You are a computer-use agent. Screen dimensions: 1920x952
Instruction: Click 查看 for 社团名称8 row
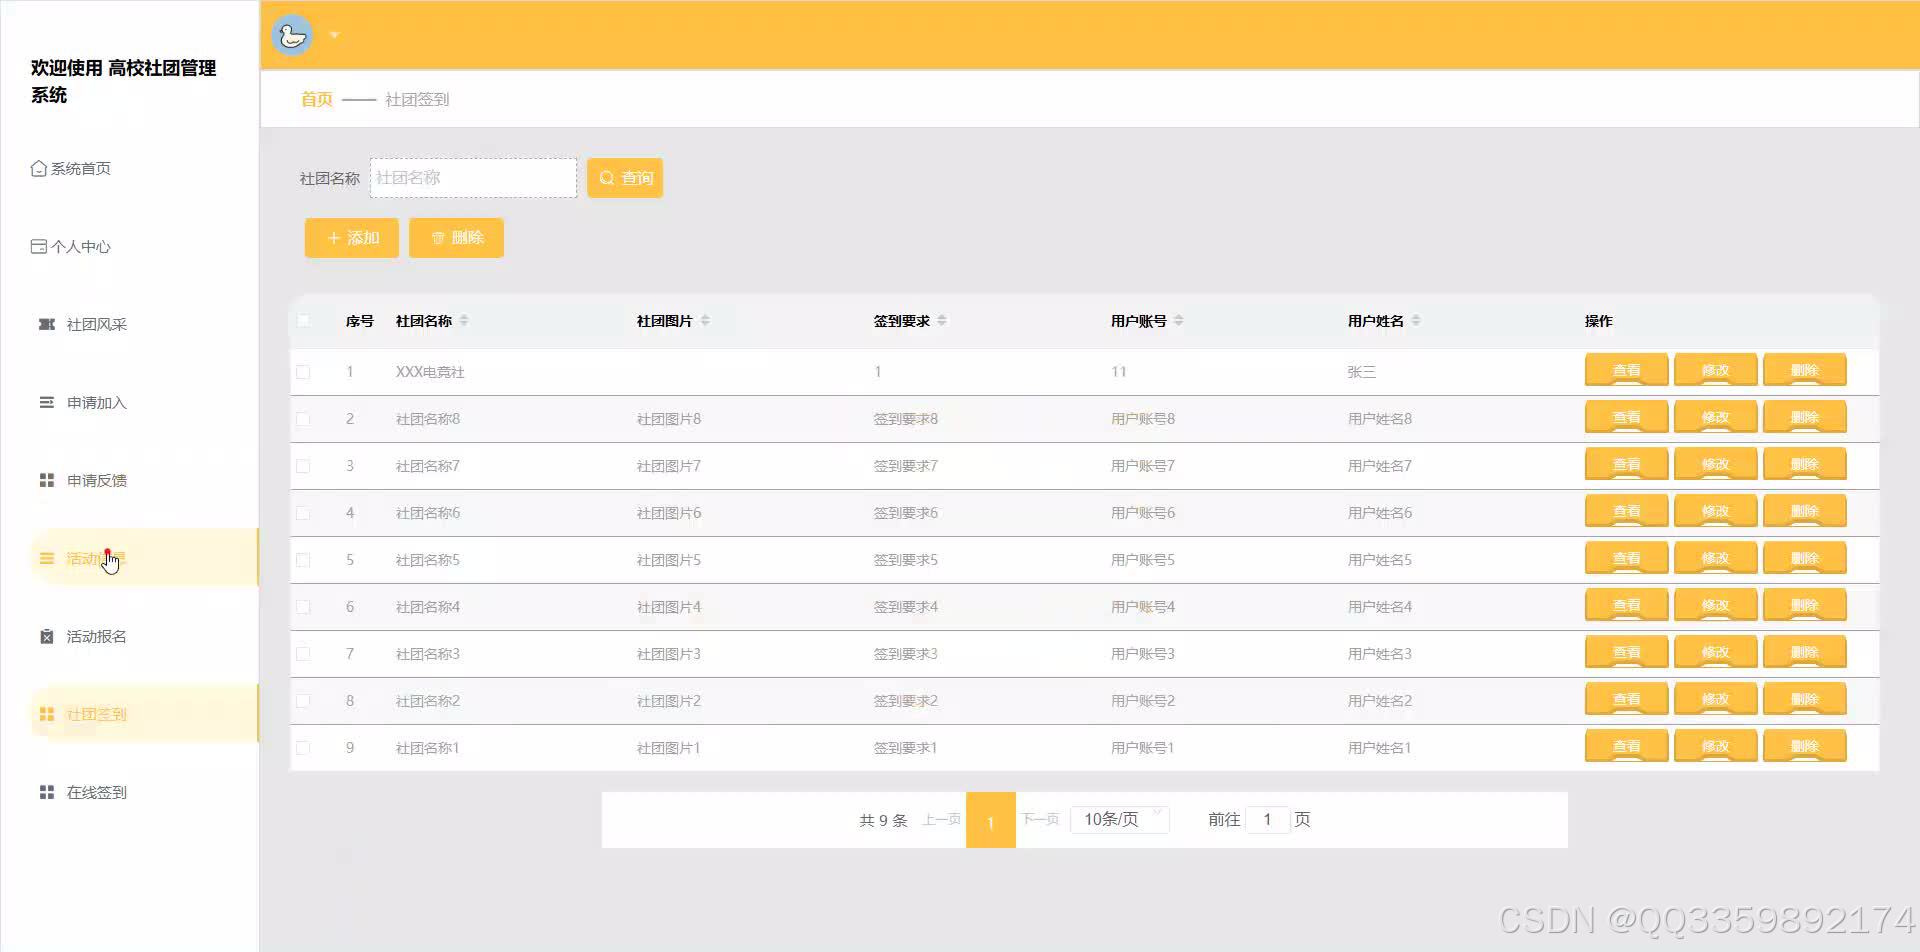point(1626,417)
